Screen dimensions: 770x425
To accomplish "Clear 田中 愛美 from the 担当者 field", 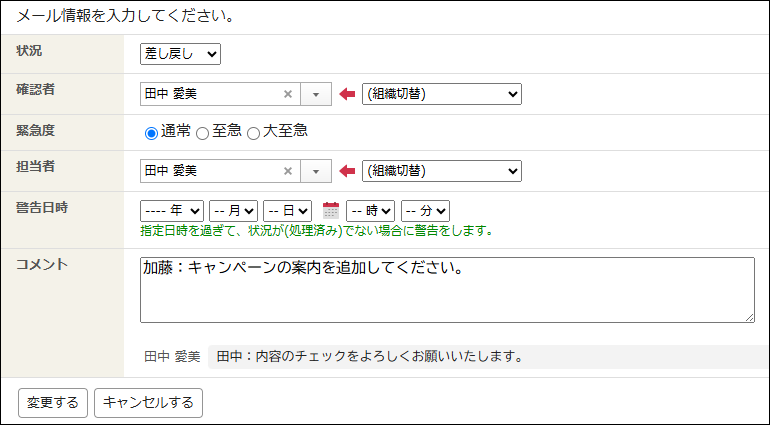I will (288, 171).
